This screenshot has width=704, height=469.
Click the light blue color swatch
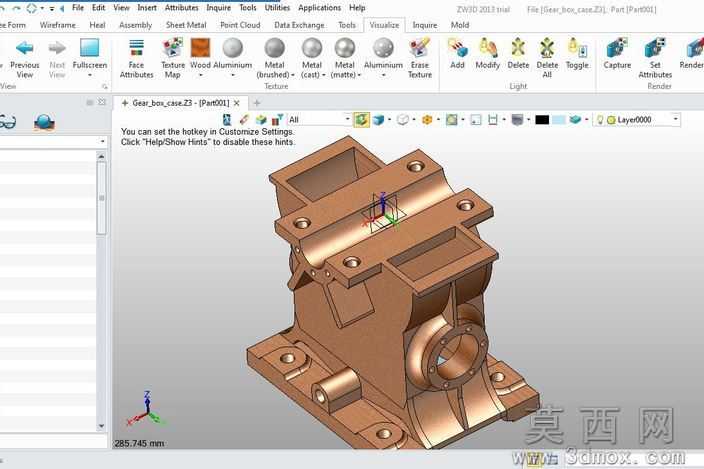558,119
